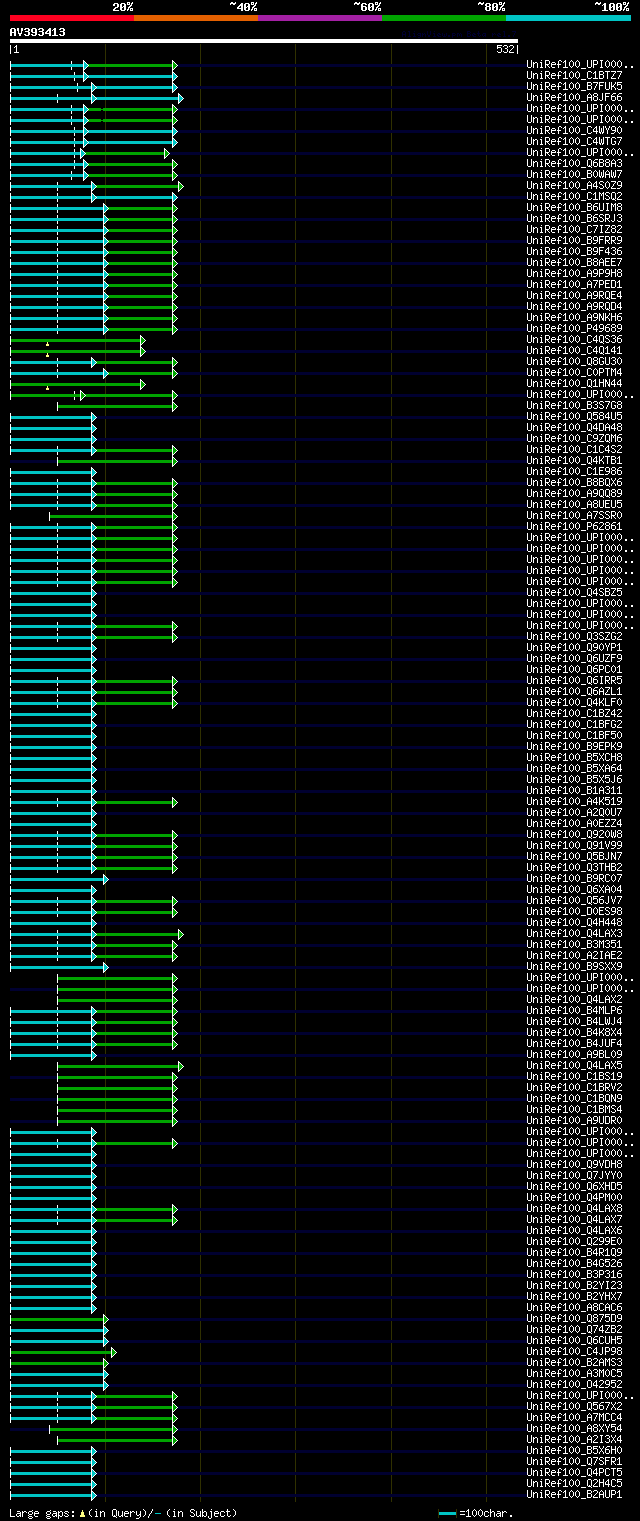Click the white query sequence bar
The height and width of the screenshot is (1521, 640).
[x=264, y=41]
